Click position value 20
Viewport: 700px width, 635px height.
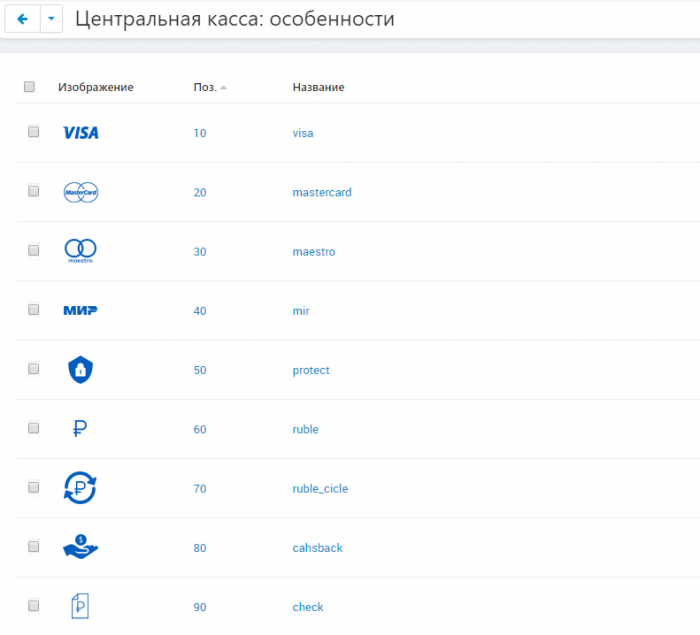(200, 192)
